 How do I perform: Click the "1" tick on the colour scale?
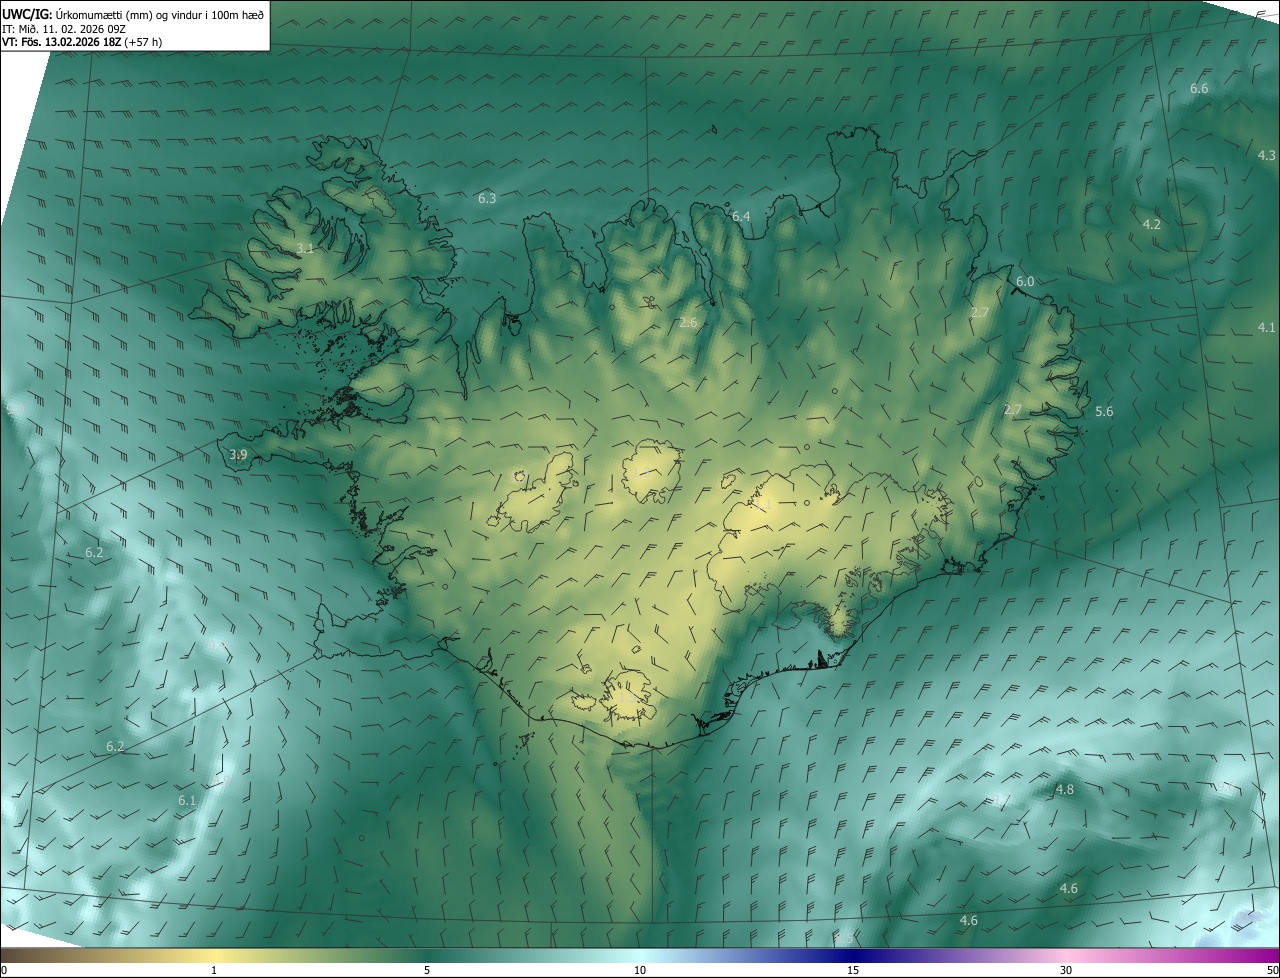coord(214,971)
